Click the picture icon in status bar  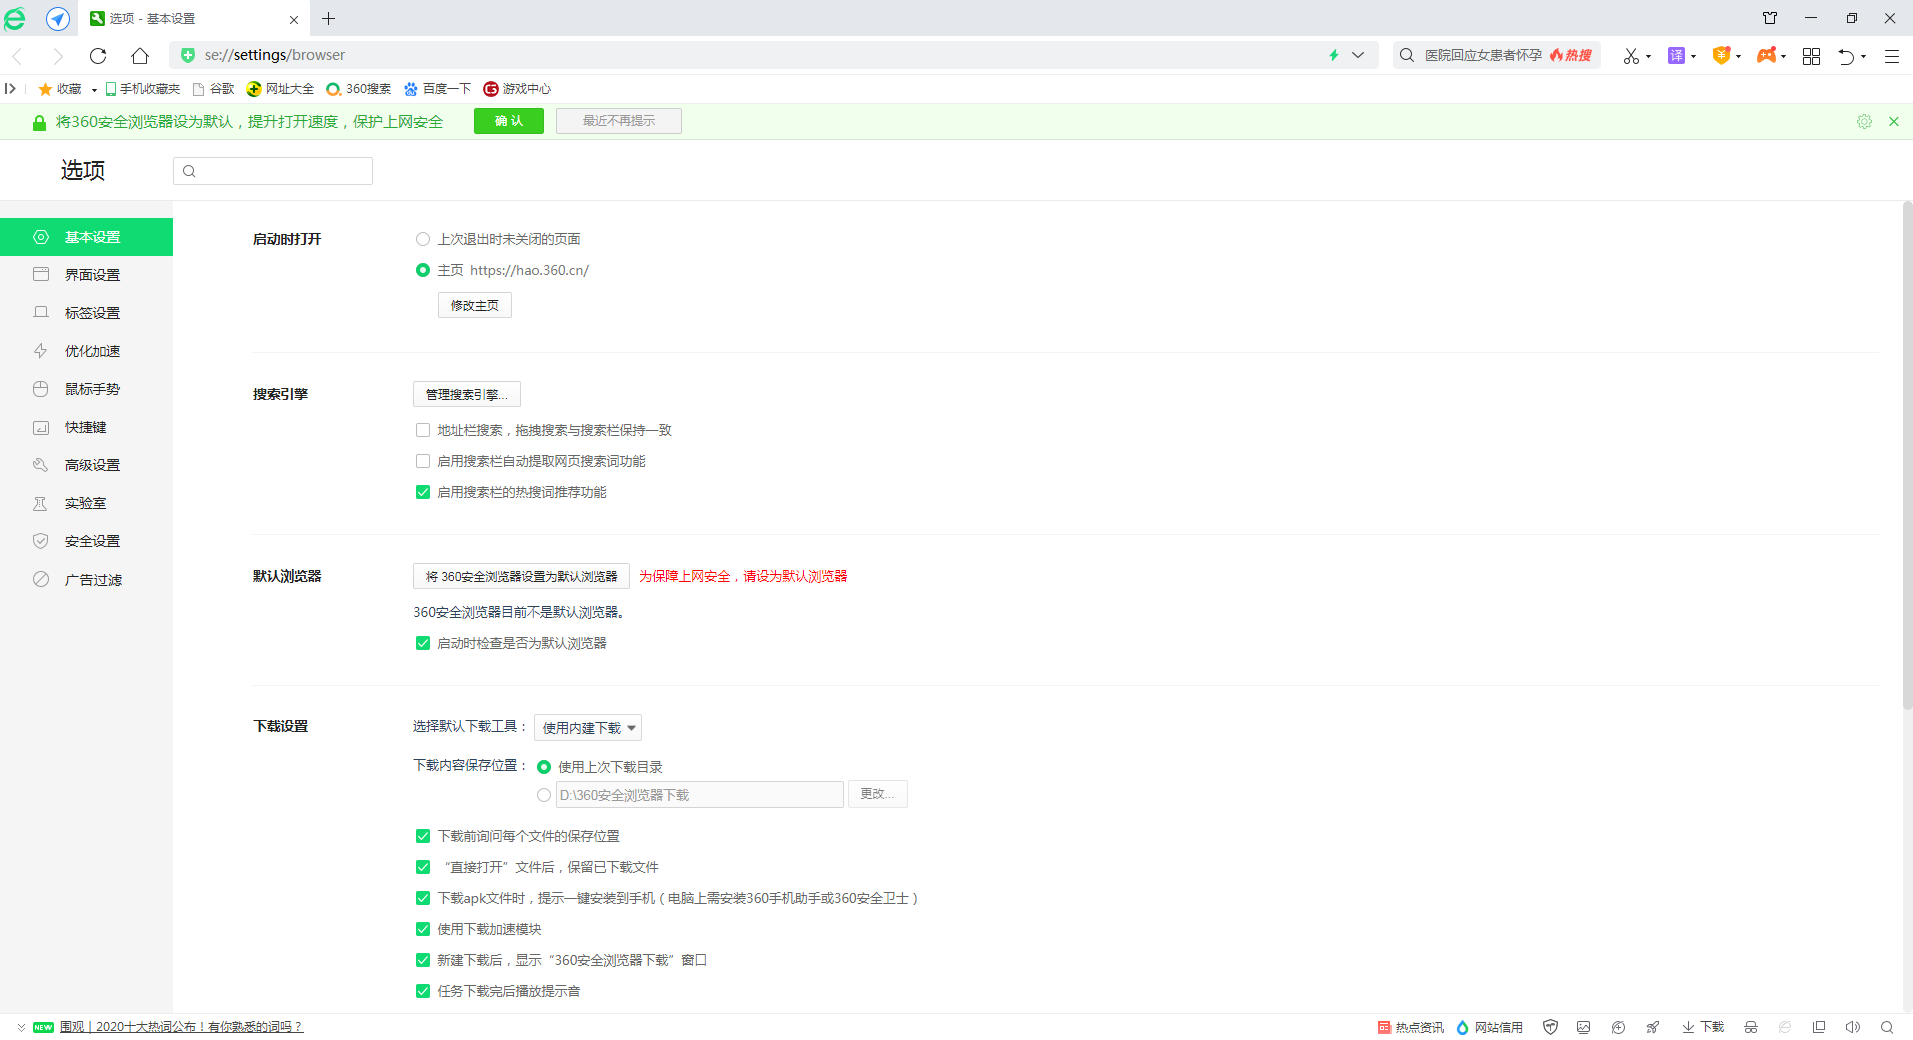1583,1027
